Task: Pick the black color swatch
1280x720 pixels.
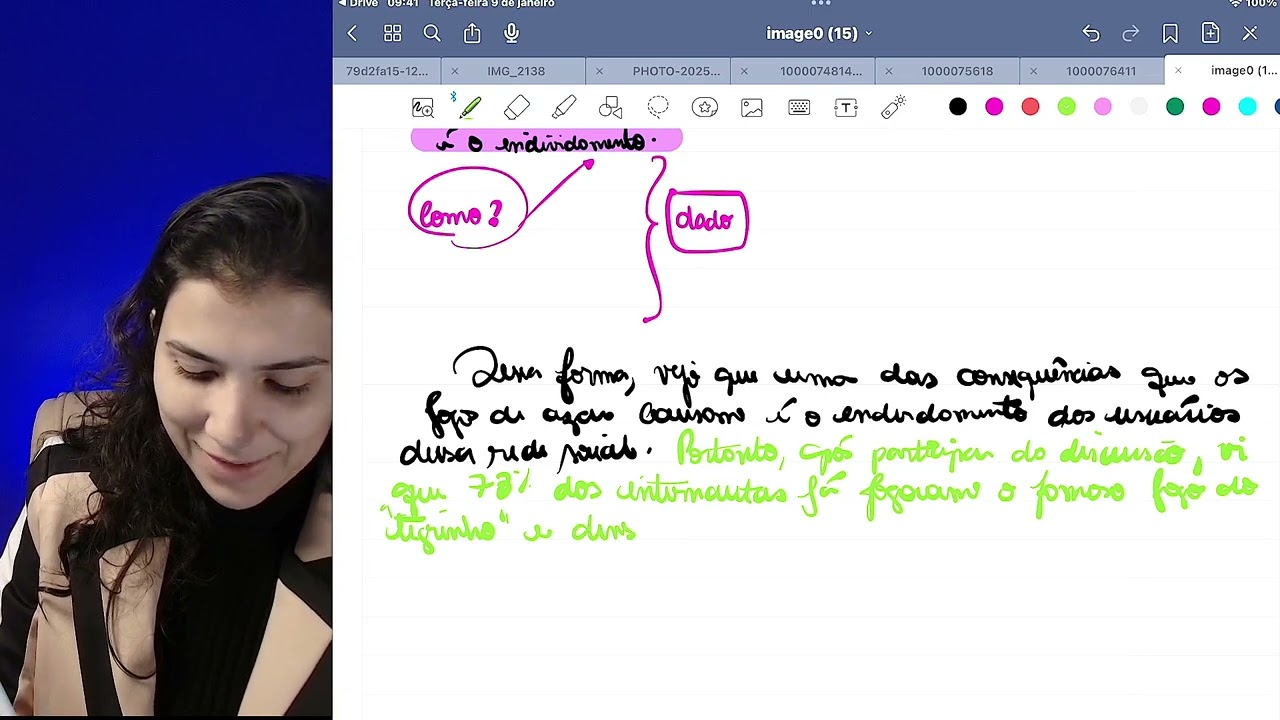Action: [958, 107]
